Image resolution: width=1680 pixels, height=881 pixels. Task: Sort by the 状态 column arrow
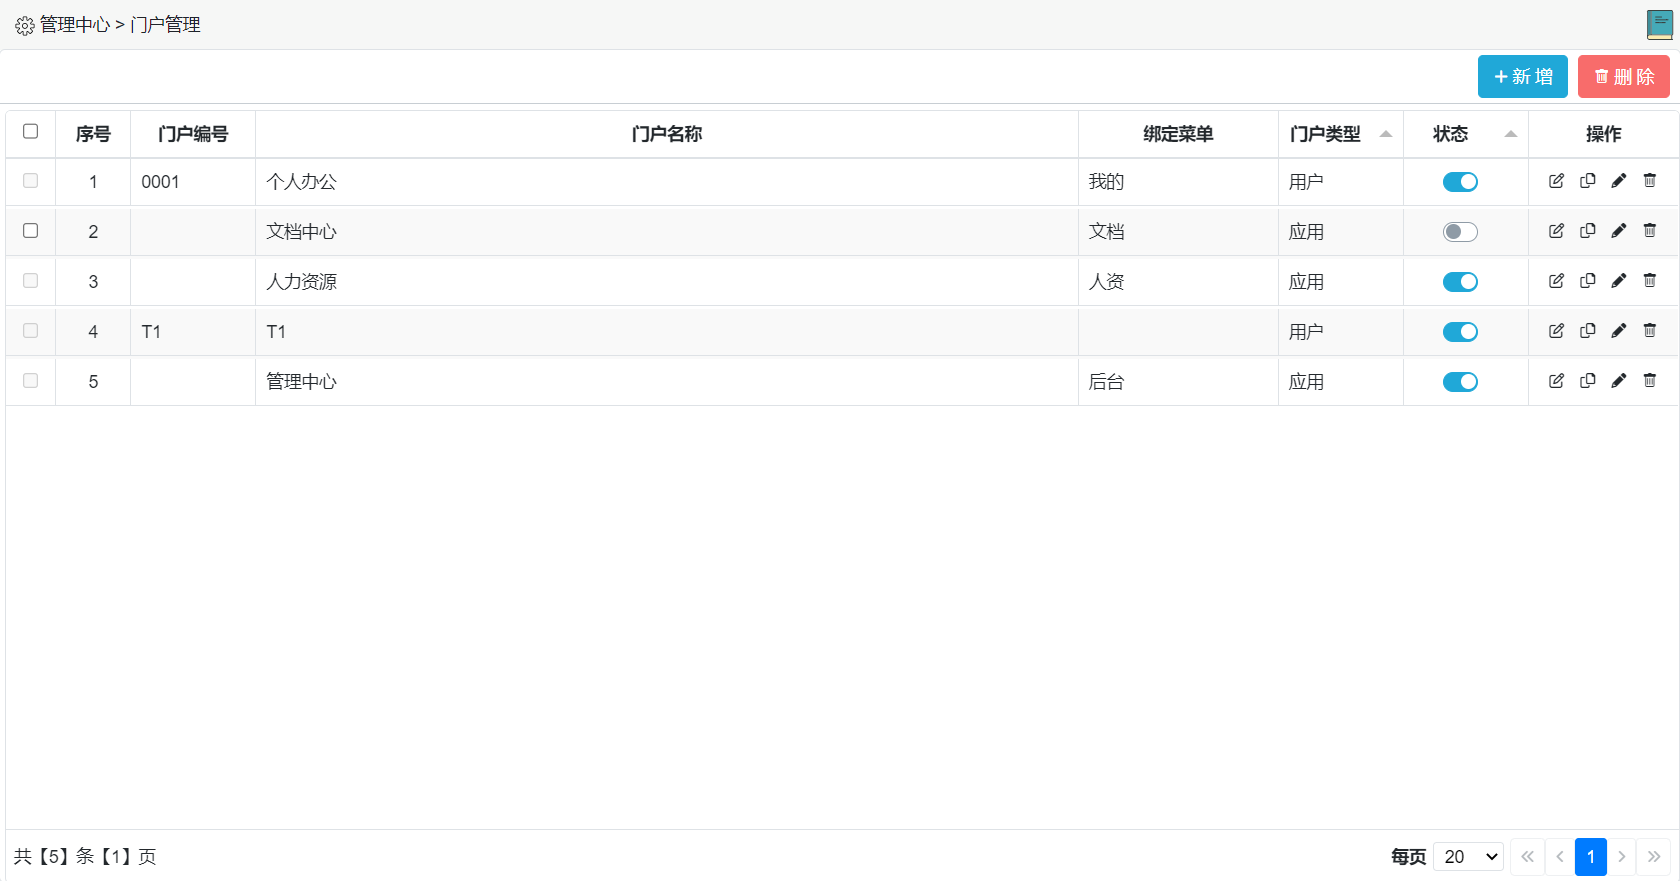coord(1511,134)
